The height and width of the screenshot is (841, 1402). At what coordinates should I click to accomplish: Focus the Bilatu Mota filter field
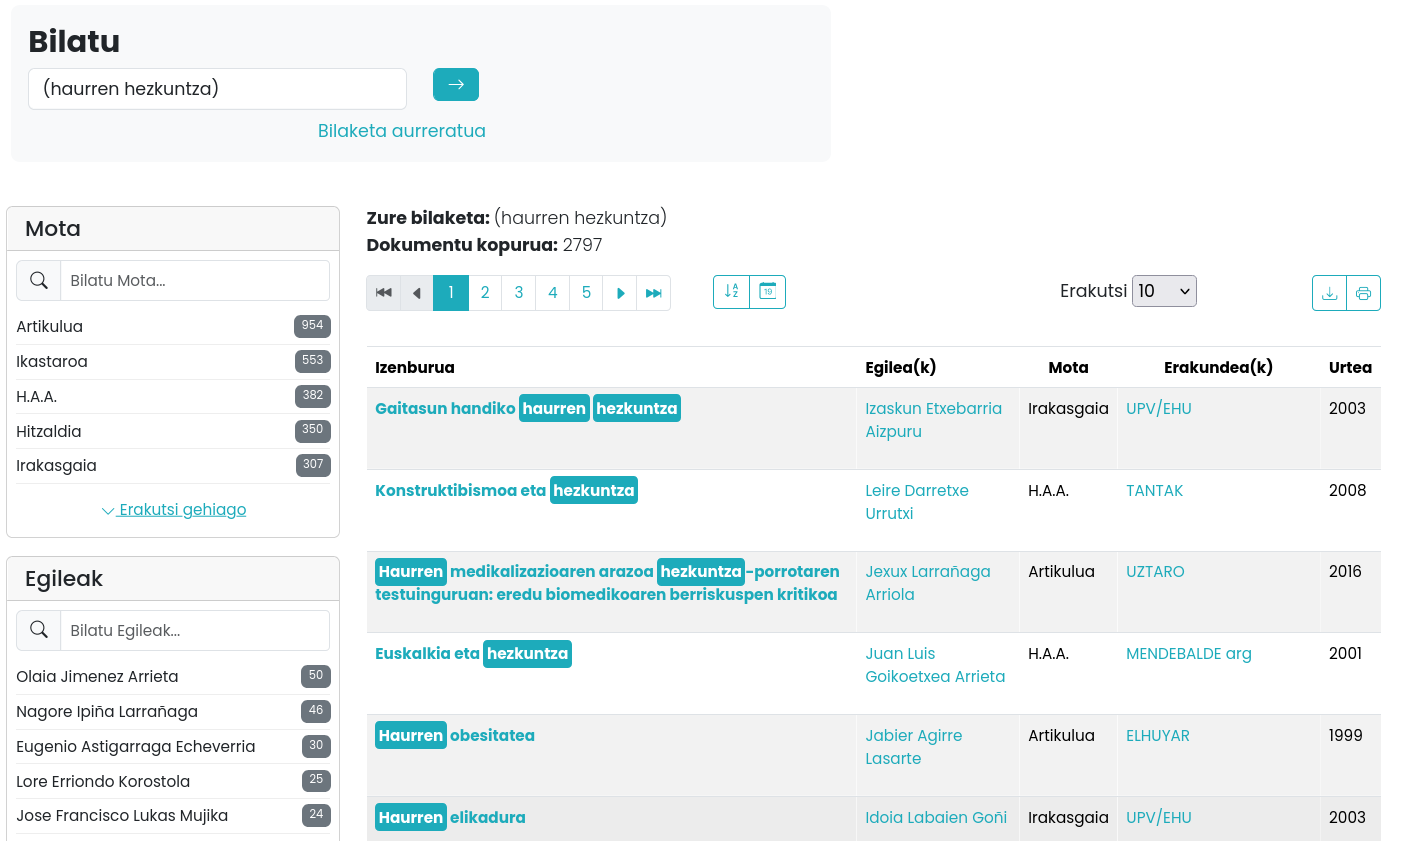[194, 281]
